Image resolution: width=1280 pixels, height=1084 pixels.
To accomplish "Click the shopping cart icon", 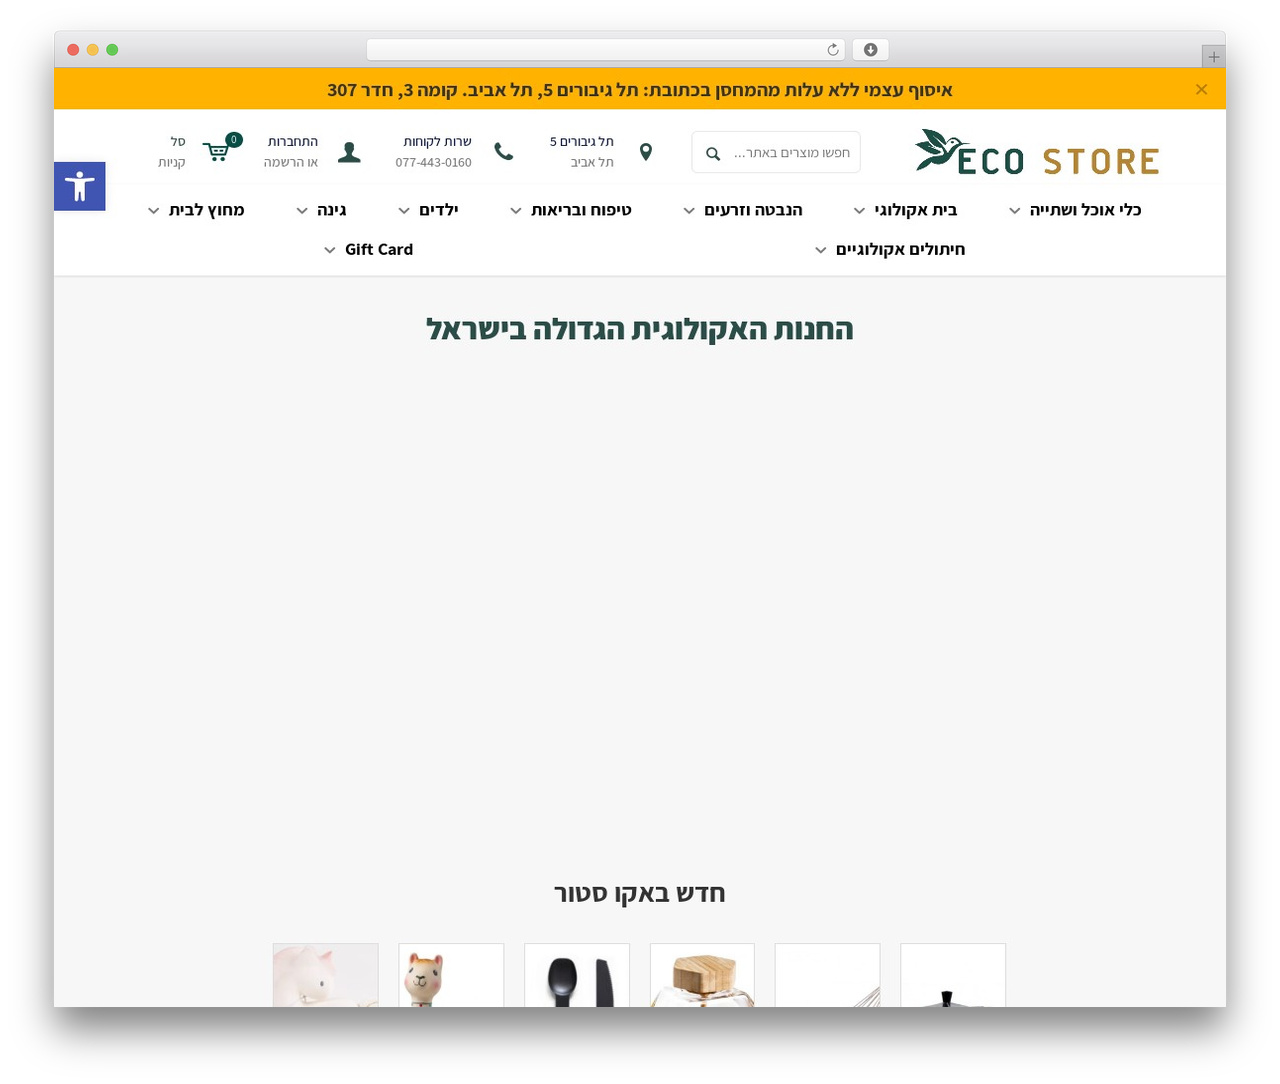I will tap(217, 151).
